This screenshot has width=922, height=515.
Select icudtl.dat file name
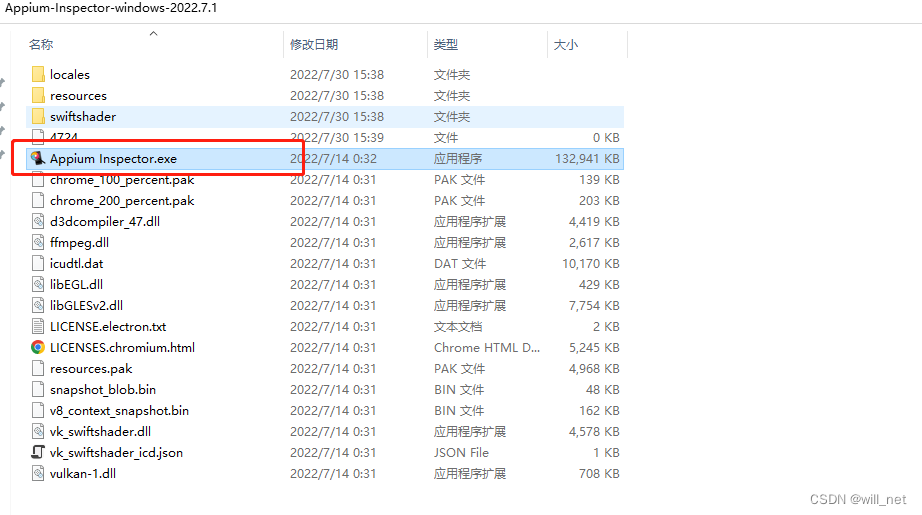pyautogui.click(x=76, y=263)
